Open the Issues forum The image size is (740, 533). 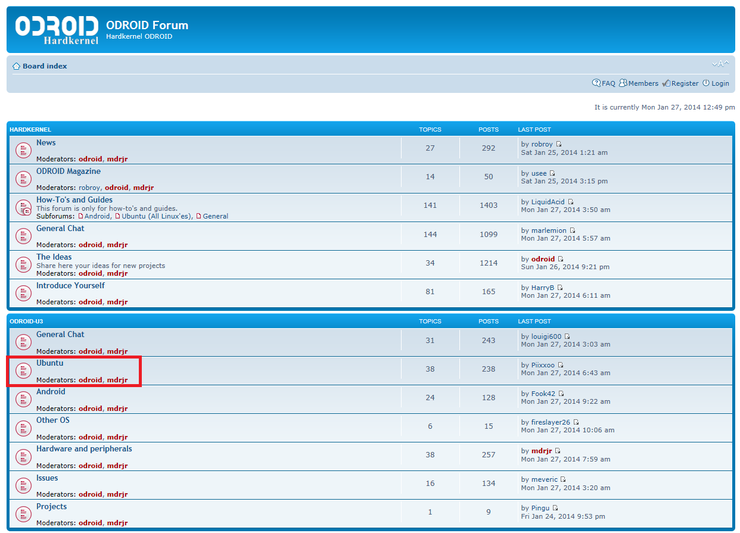pos(47,478)
